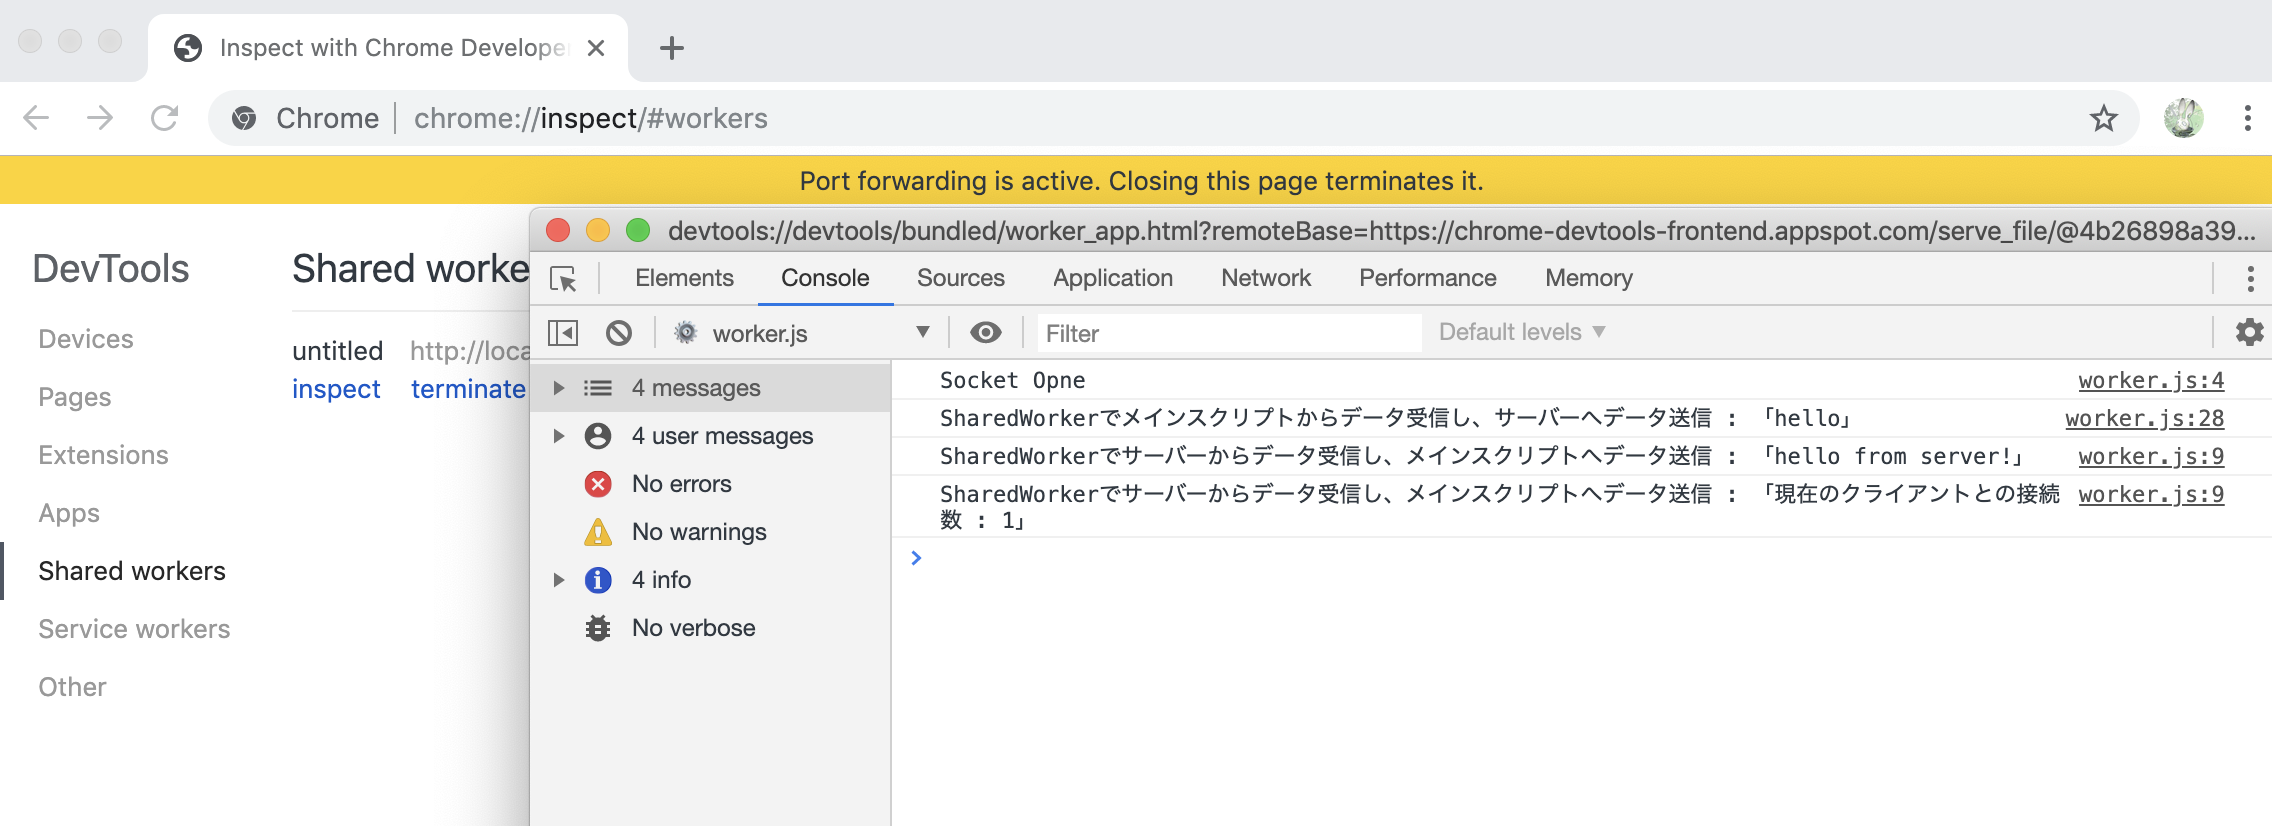Click the console Filter input field
The image size is (2272, 826).
click(1229, 333)
